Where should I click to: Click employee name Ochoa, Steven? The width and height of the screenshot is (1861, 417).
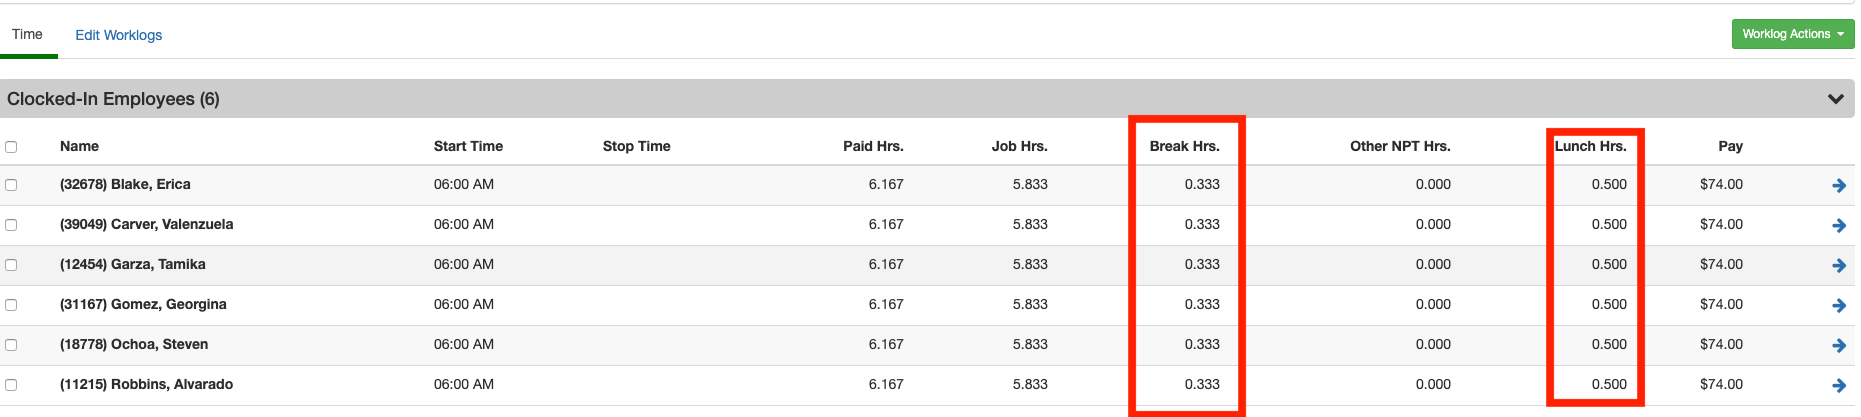(x=134, y=344)
